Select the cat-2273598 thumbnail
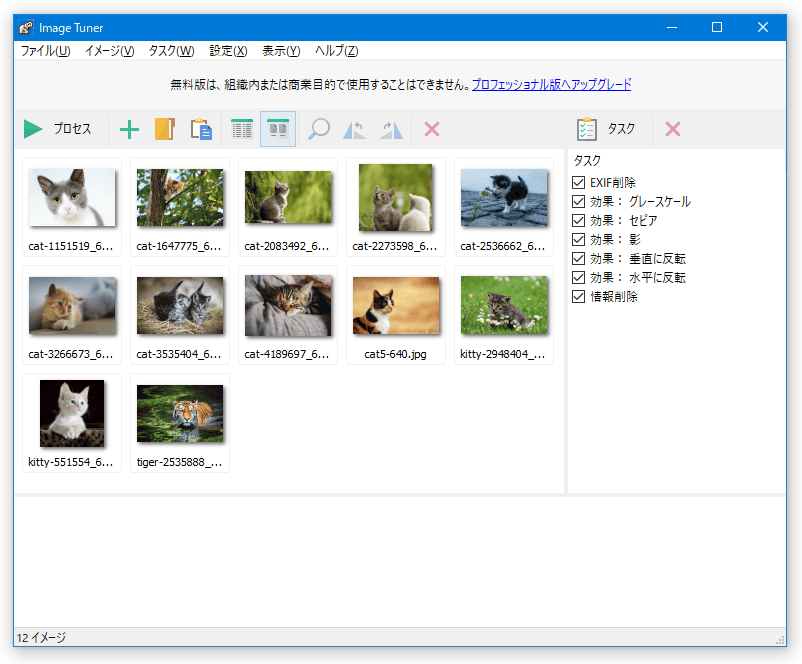 pos(396,207)
